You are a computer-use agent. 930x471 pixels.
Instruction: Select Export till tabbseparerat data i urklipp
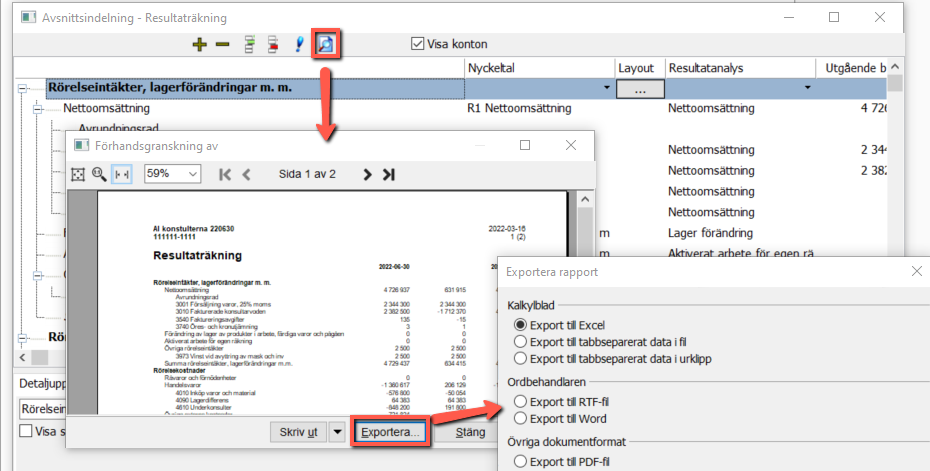520,358
